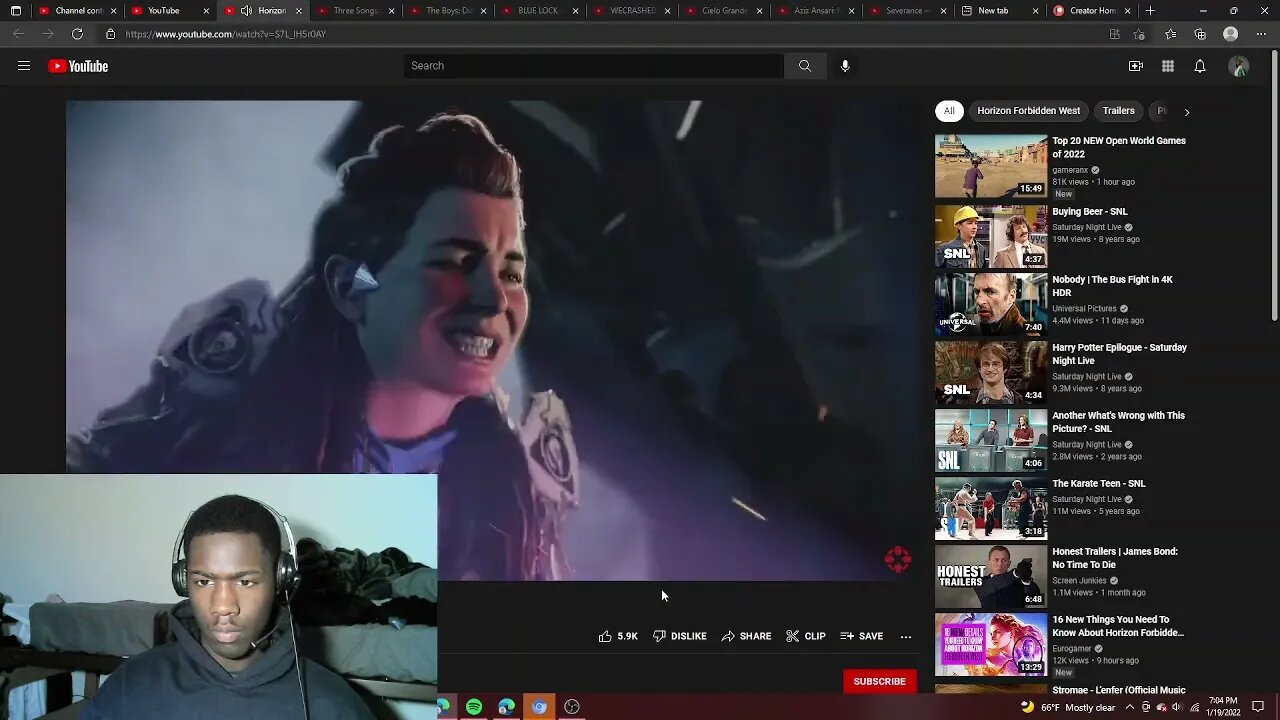The width and height of the screenshot is (1280, 720).
Task: Dislike the video
Action: point(680,636)
